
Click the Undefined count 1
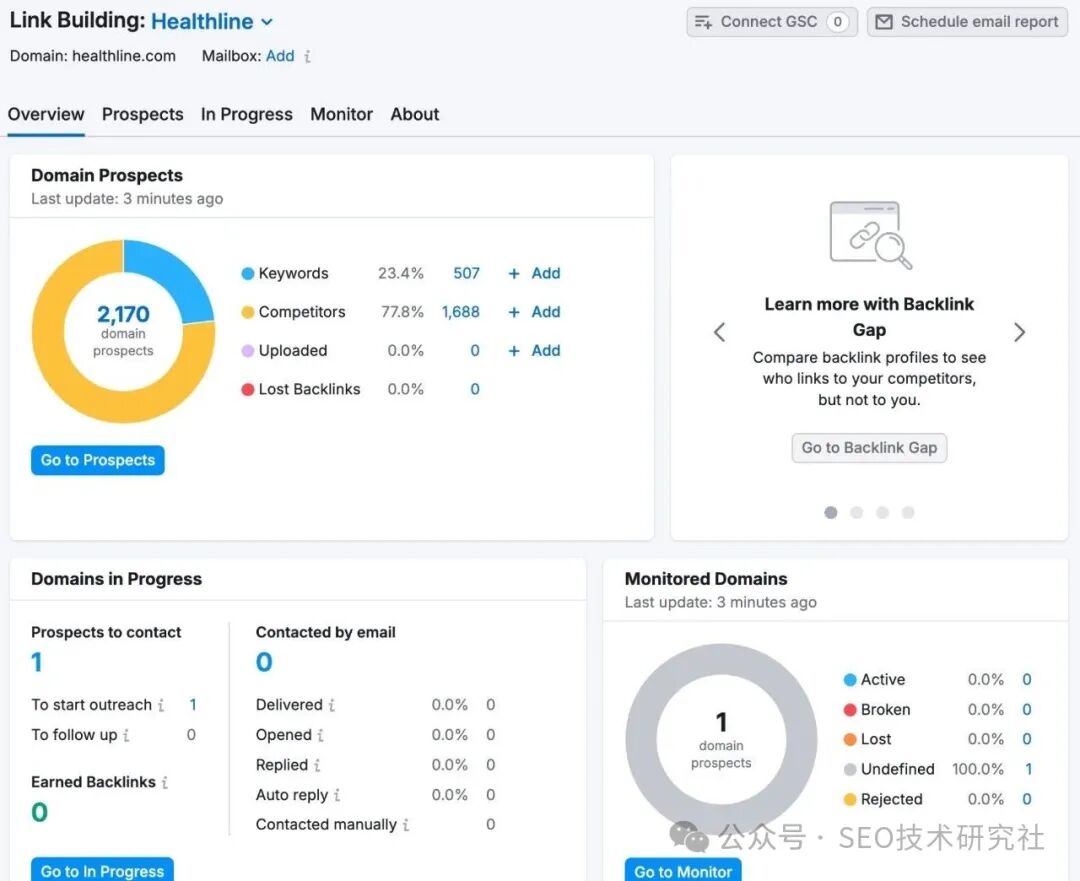click(x=1028, y=769)
